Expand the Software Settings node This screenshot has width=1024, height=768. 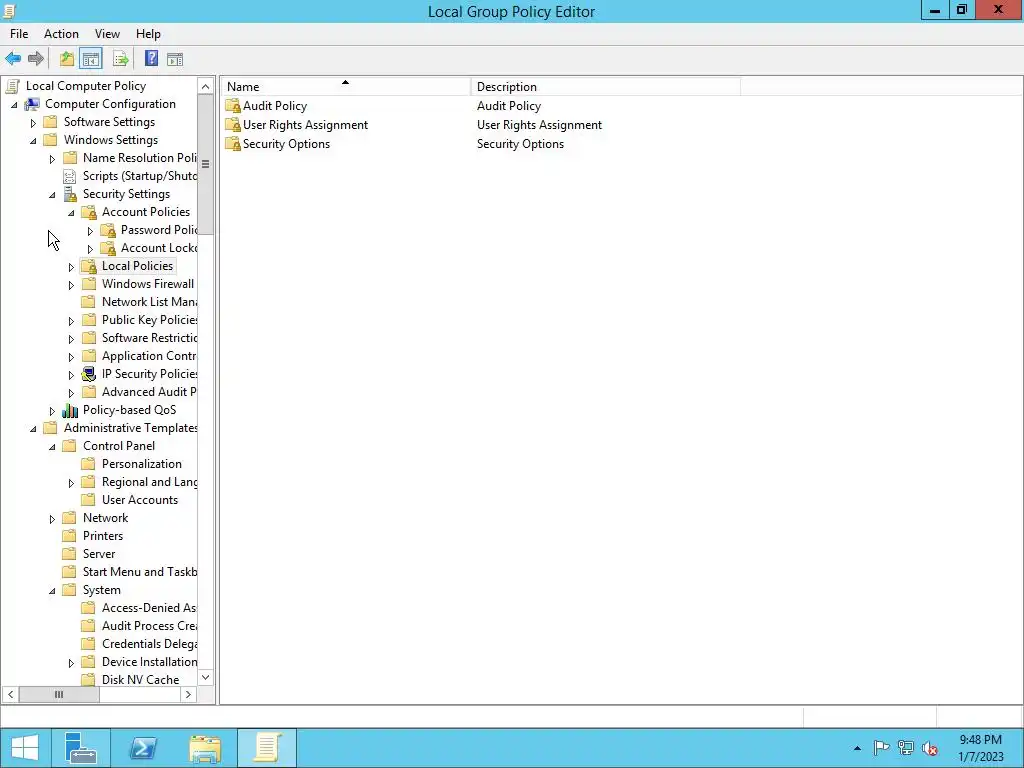(x=33, y=123)
